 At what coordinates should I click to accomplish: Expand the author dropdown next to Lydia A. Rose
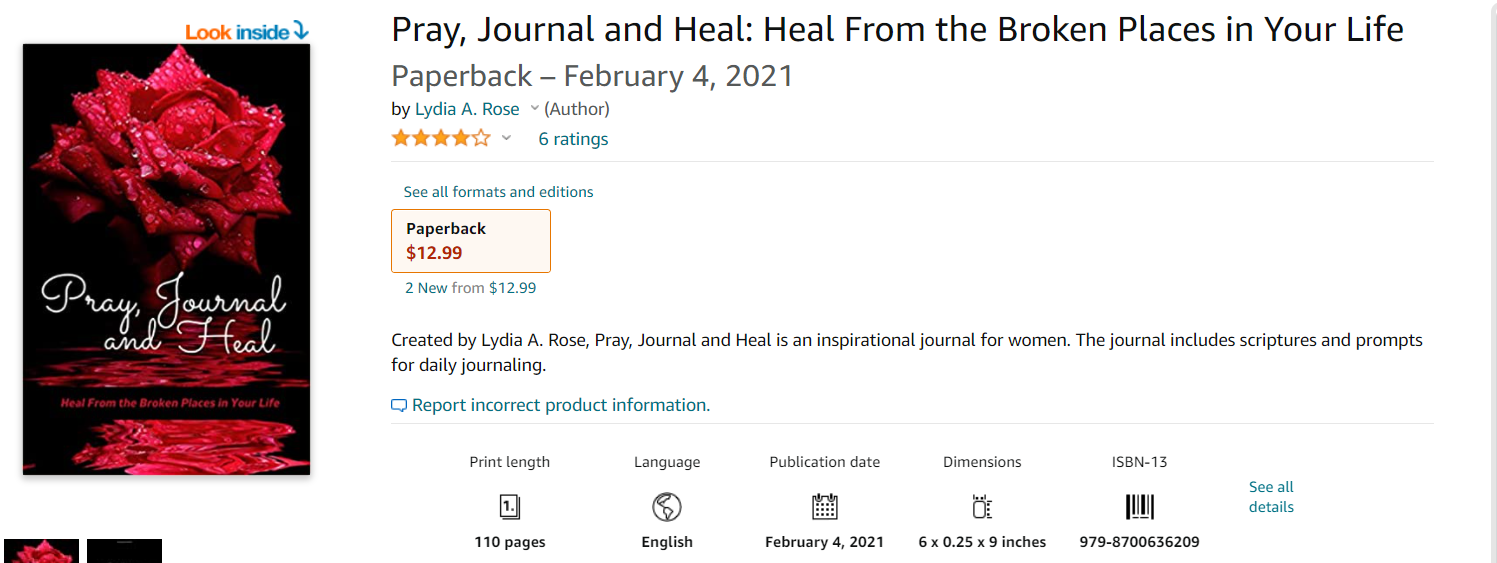534,109
